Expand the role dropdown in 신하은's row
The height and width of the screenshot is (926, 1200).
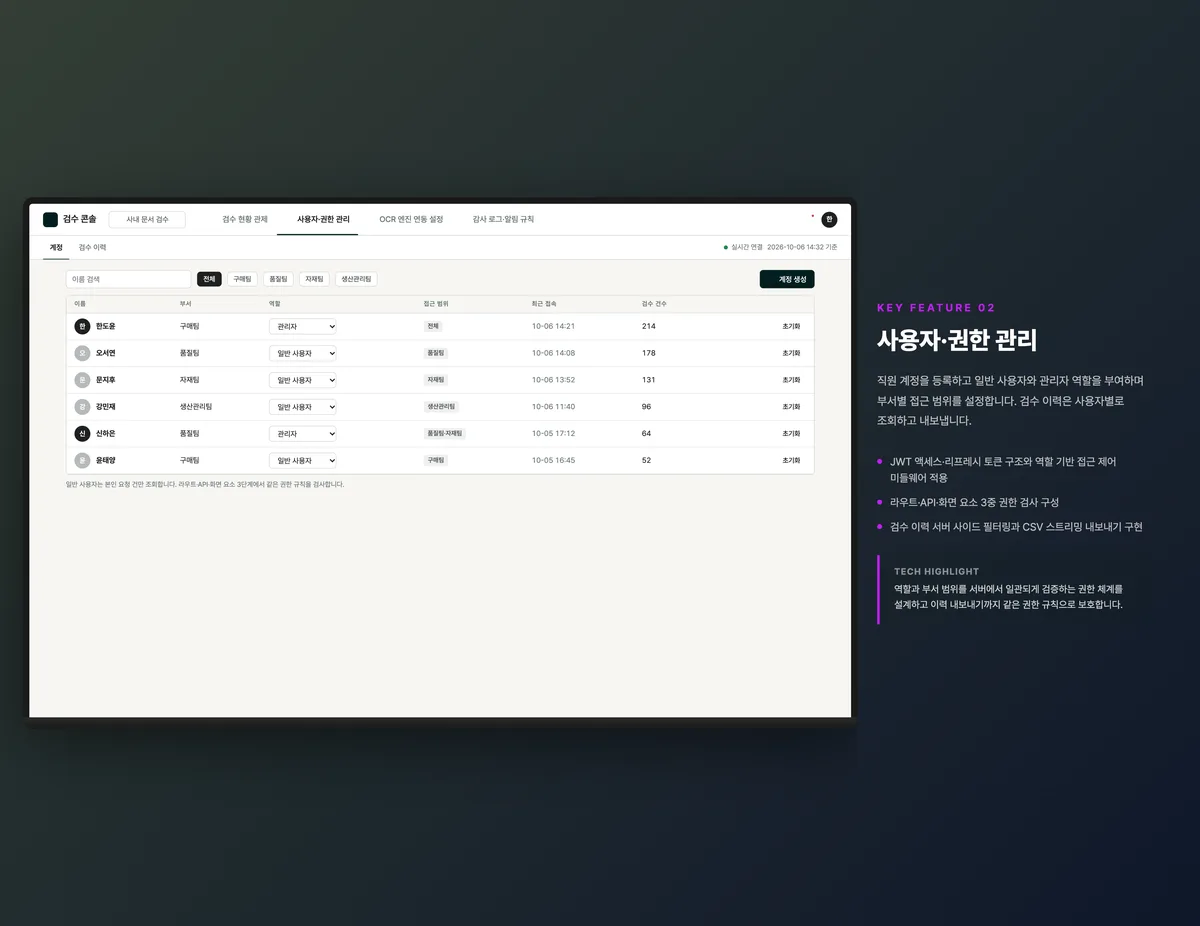(x=303, y=434)
